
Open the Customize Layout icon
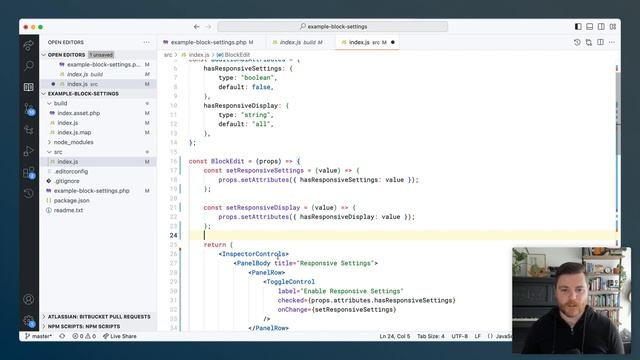pyautogui.click(x=613, y=27)
